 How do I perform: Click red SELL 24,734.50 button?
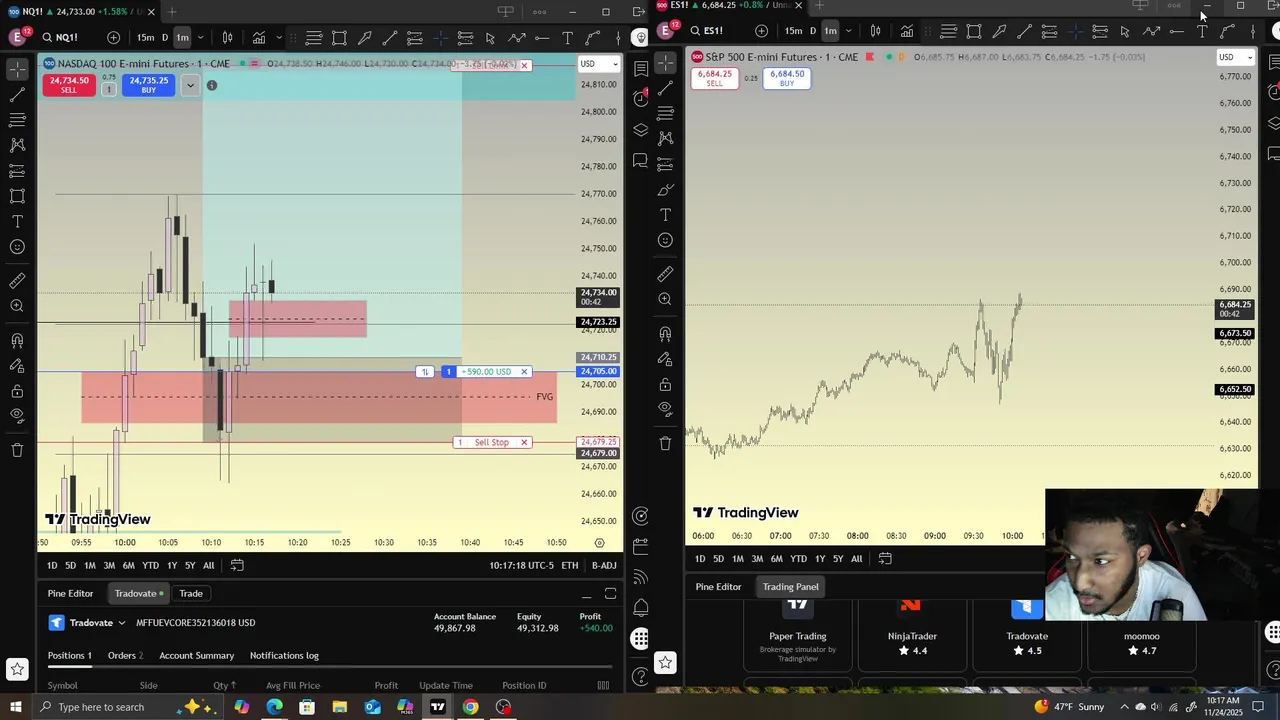coord(69,85)
